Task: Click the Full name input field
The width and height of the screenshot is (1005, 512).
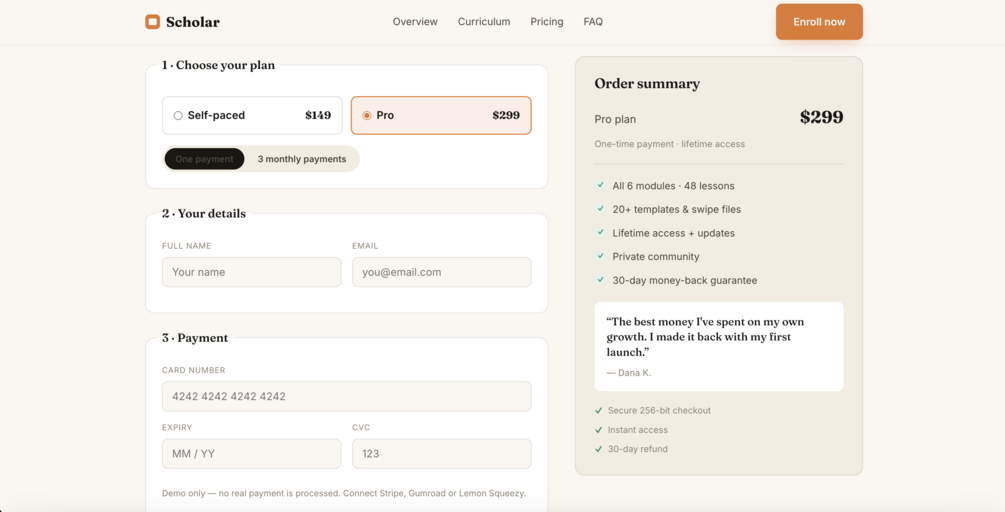Action: click(x=252, y=272)
